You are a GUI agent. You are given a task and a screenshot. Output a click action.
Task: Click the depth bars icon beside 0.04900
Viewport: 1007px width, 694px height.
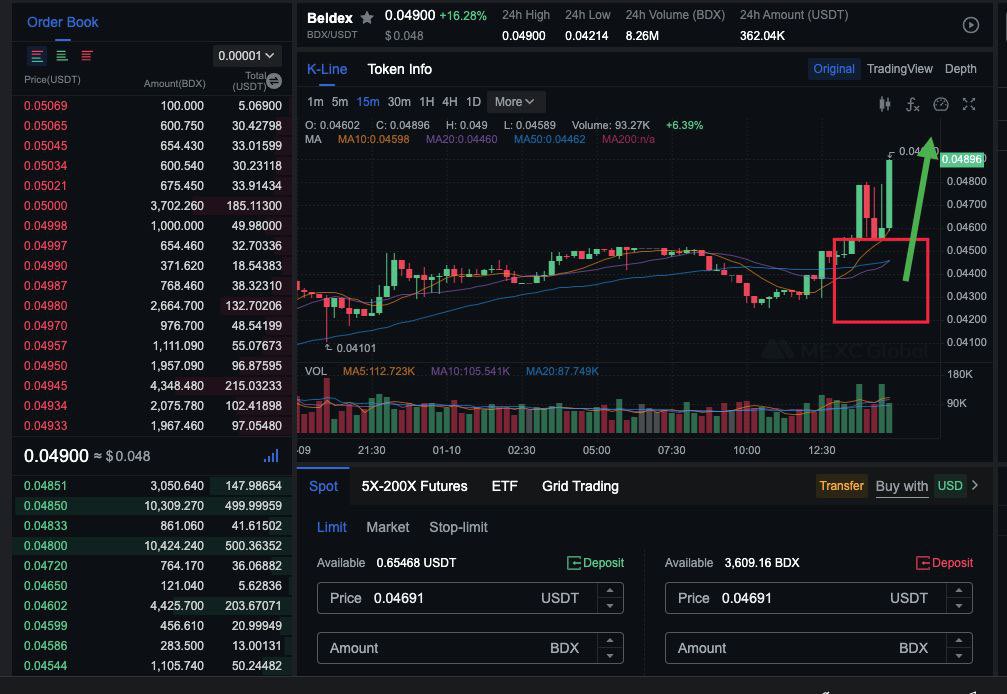coord(271,456)
